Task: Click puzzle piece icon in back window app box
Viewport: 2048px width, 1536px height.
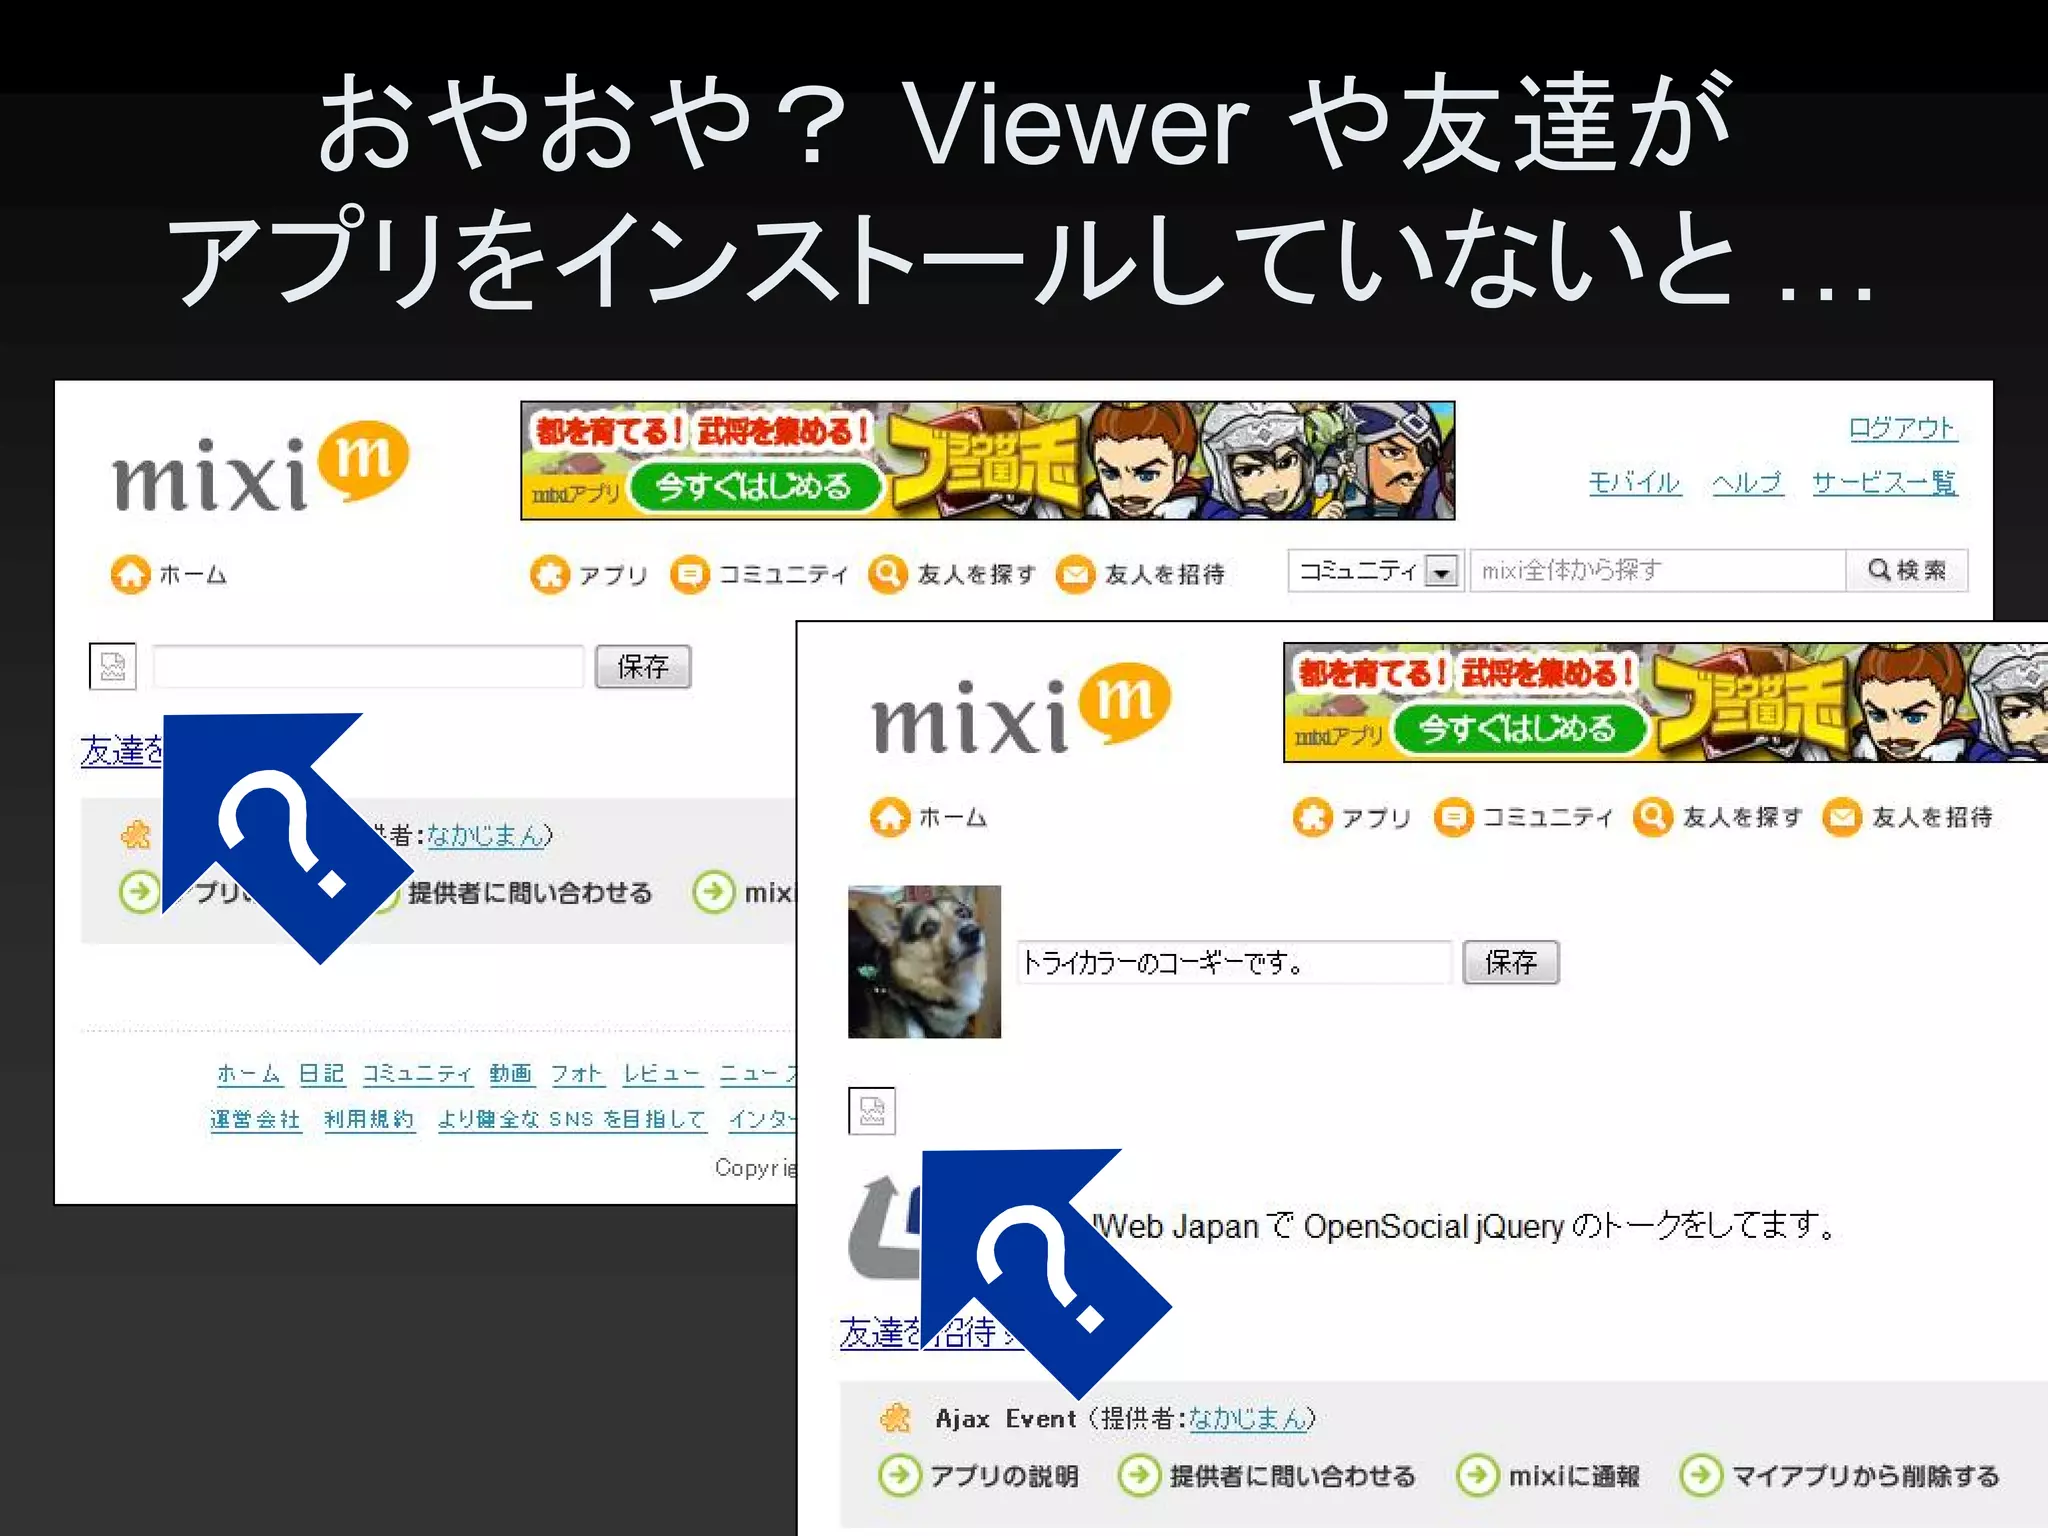Action: pyautogui.click(x=135, y=834)
